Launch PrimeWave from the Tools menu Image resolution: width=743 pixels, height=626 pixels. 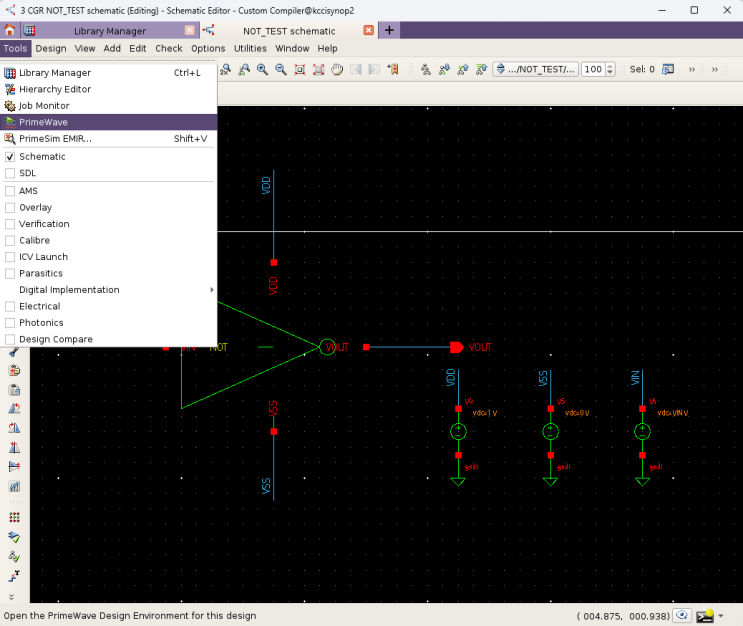[43, 122]
